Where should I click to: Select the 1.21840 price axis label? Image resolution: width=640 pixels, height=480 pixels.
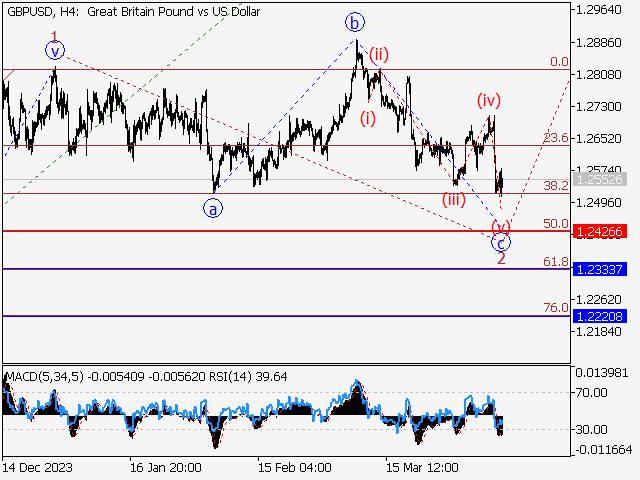[598, 332]
